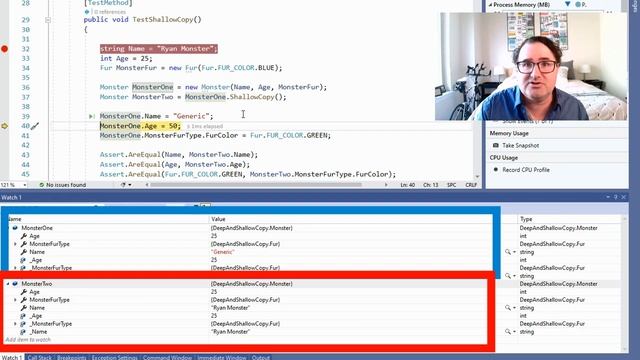Switch to the Watch 1 tab
The width and height of the screenshot is (640, 360).
click(x=11, y=358)
